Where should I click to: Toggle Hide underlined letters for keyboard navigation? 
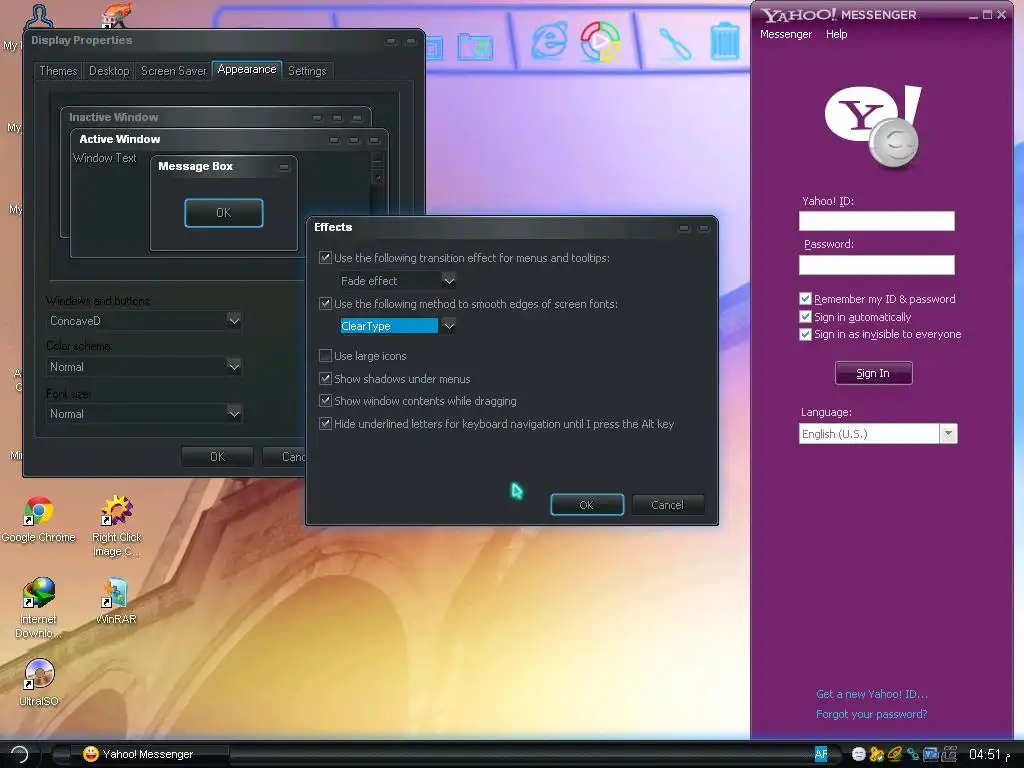(325, 423)
